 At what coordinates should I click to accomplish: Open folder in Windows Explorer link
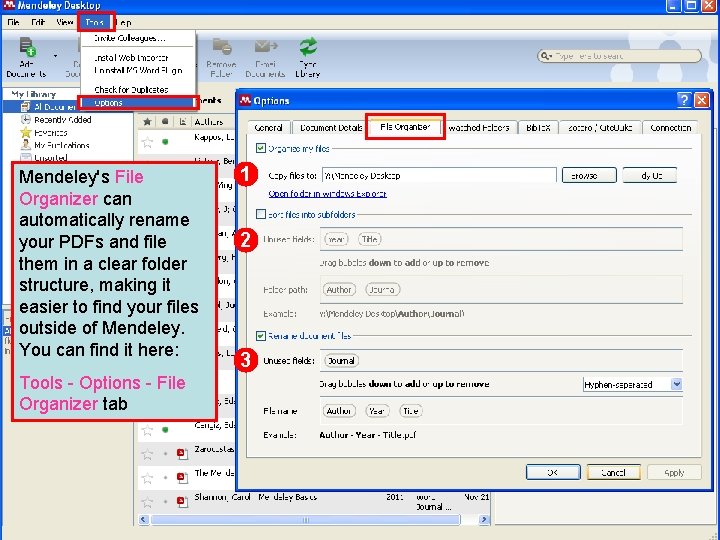pos(327,194)
